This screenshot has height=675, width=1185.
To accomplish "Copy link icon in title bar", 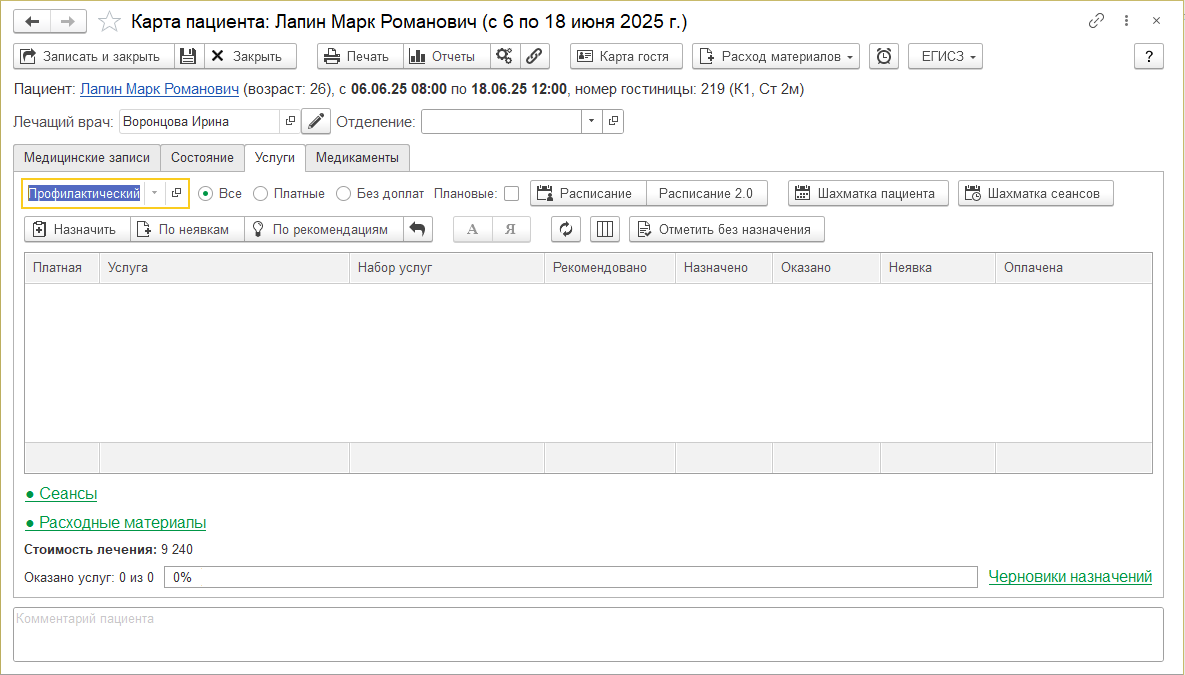I will pyautogui.click(x=1096, y=21).
